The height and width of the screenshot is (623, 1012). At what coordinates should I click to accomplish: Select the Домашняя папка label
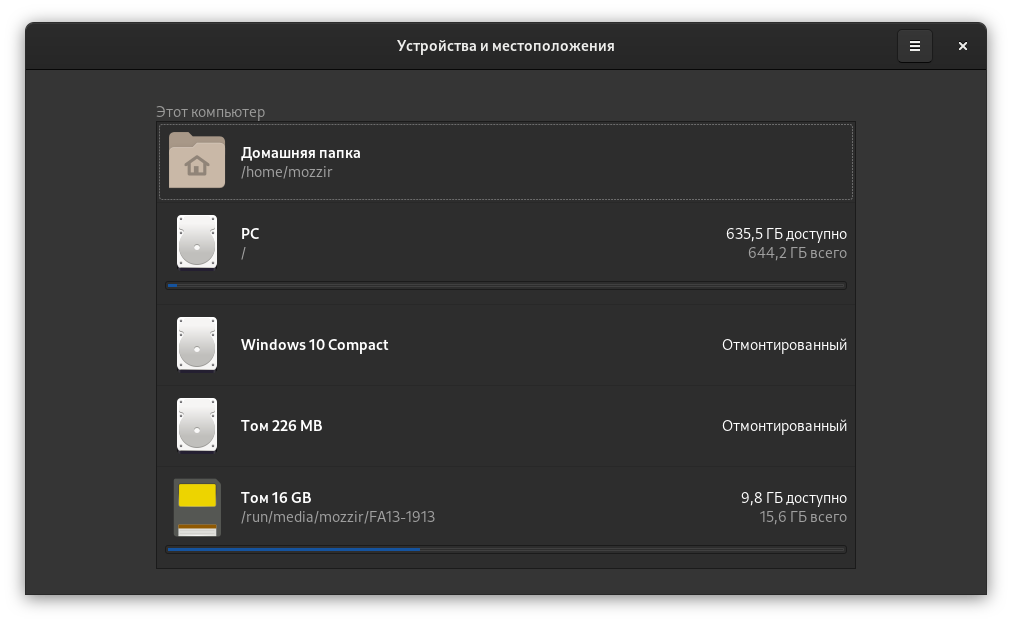click(301, 153)
